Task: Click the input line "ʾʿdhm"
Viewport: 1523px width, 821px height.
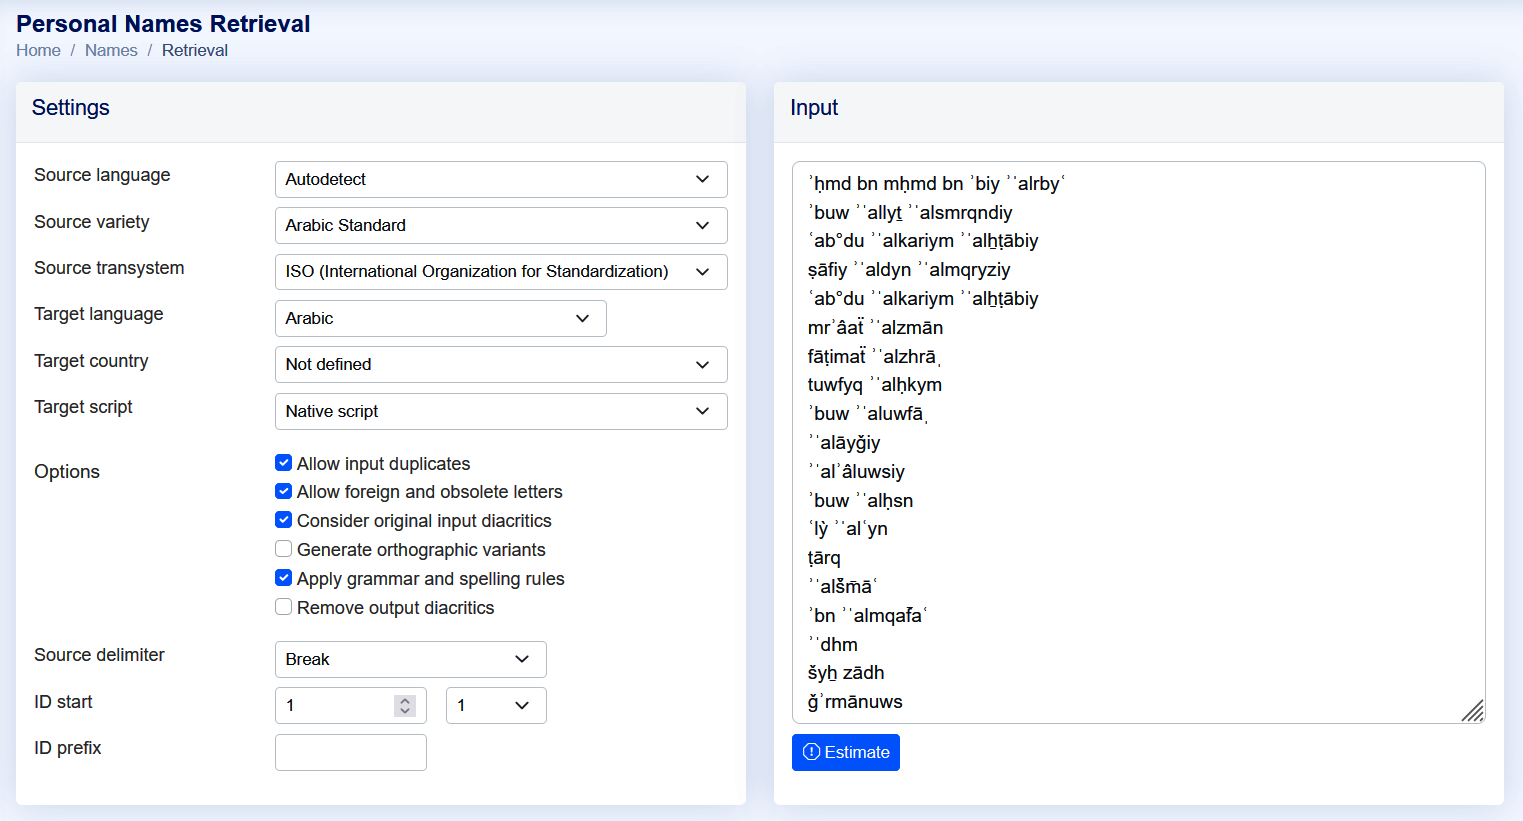Action: click(833, 645)
